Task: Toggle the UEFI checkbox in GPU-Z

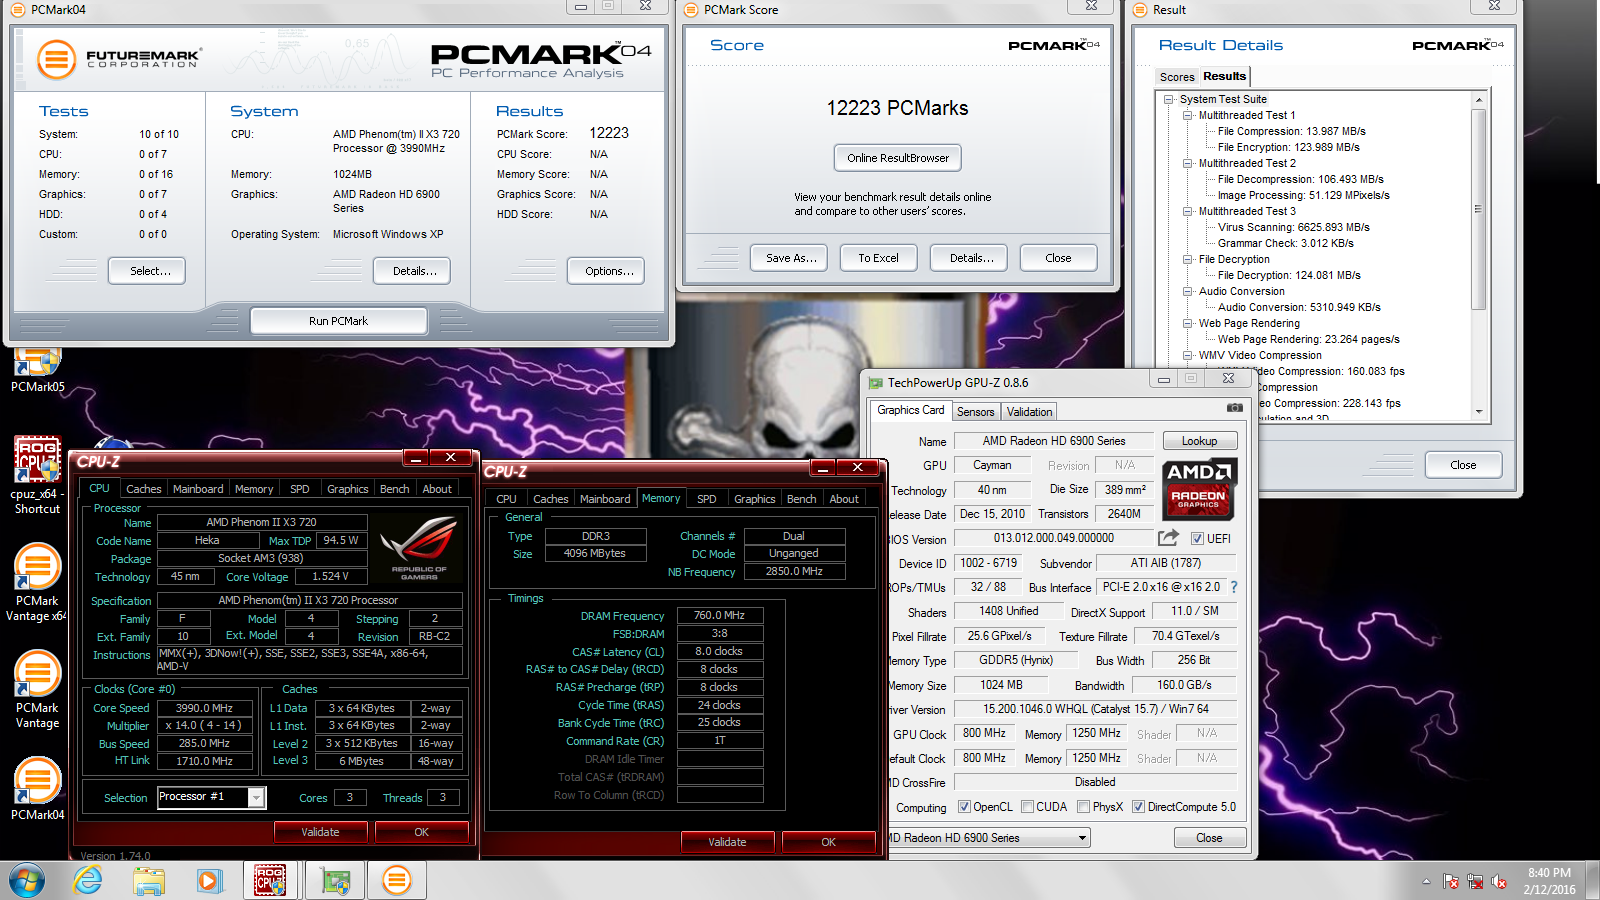Action: click(x=1197, y=539)
